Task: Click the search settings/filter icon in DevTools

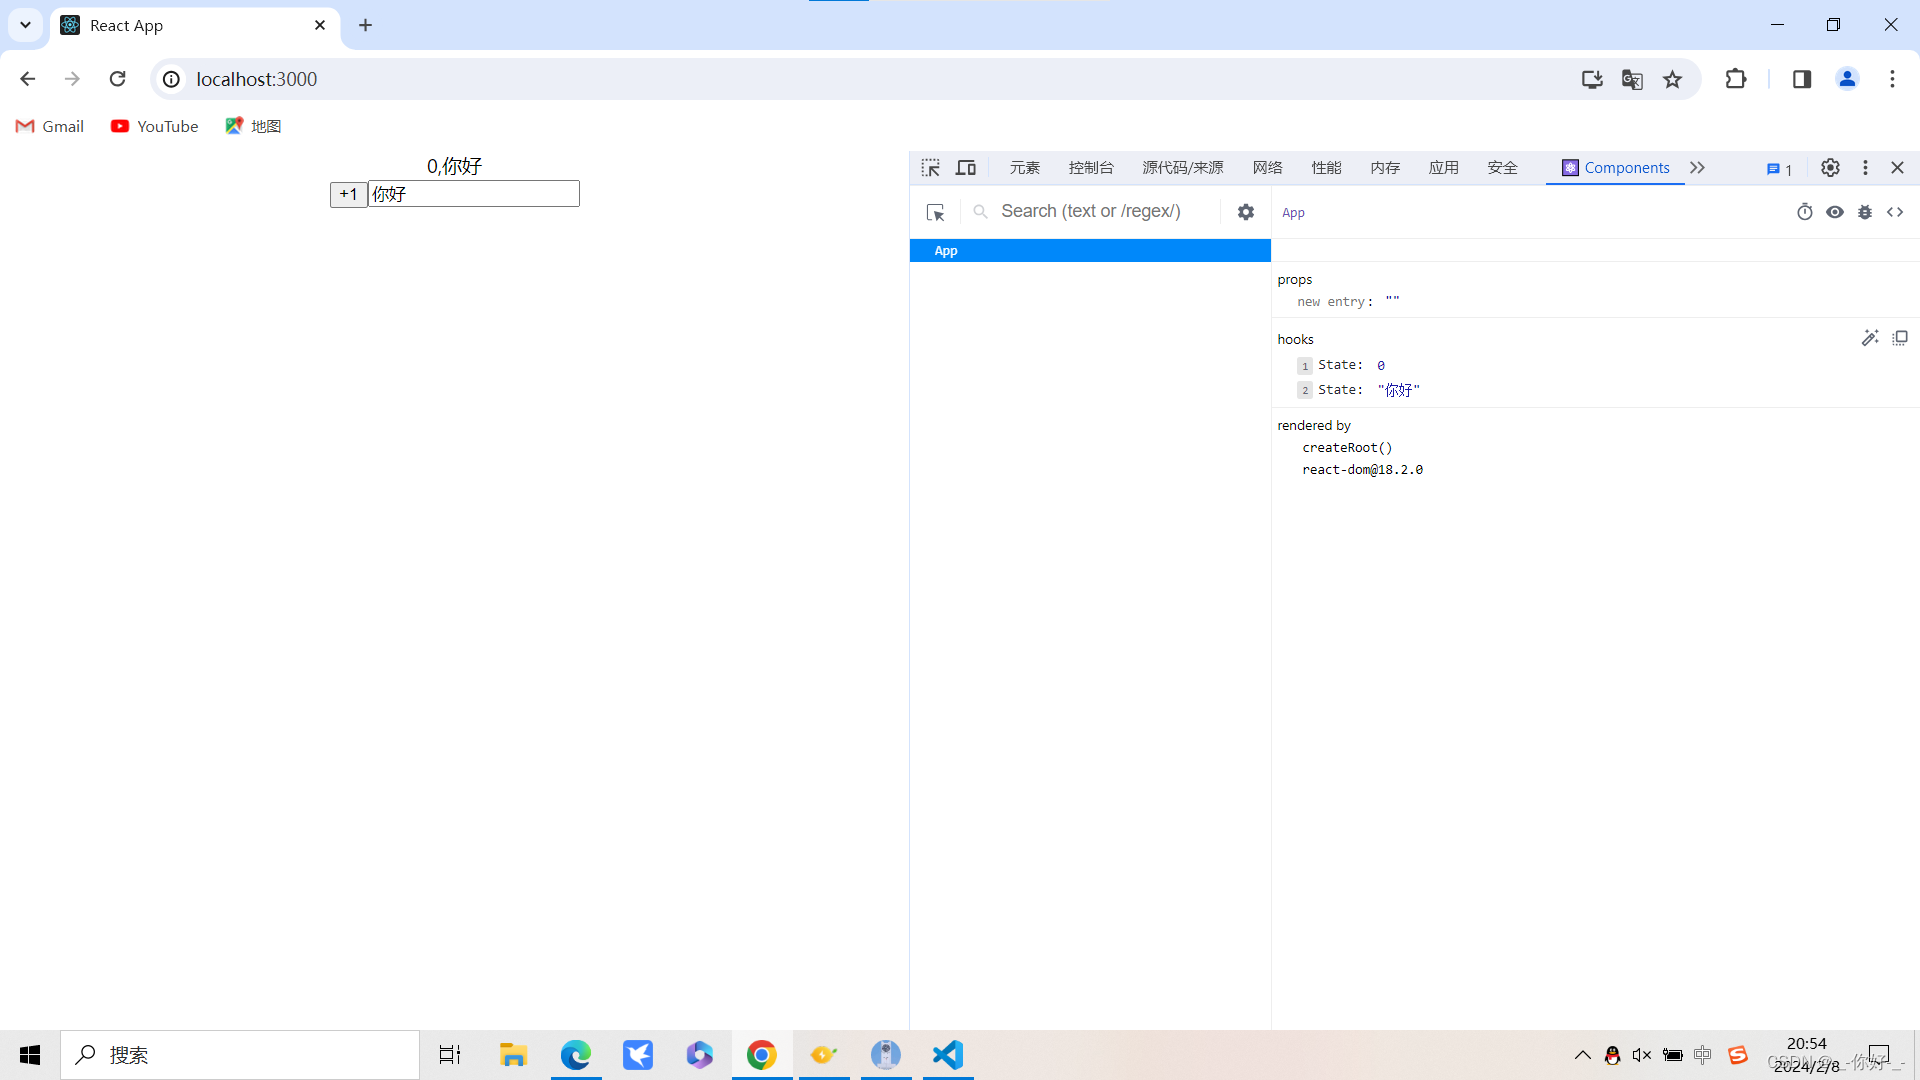Action: pos(1244,211)
